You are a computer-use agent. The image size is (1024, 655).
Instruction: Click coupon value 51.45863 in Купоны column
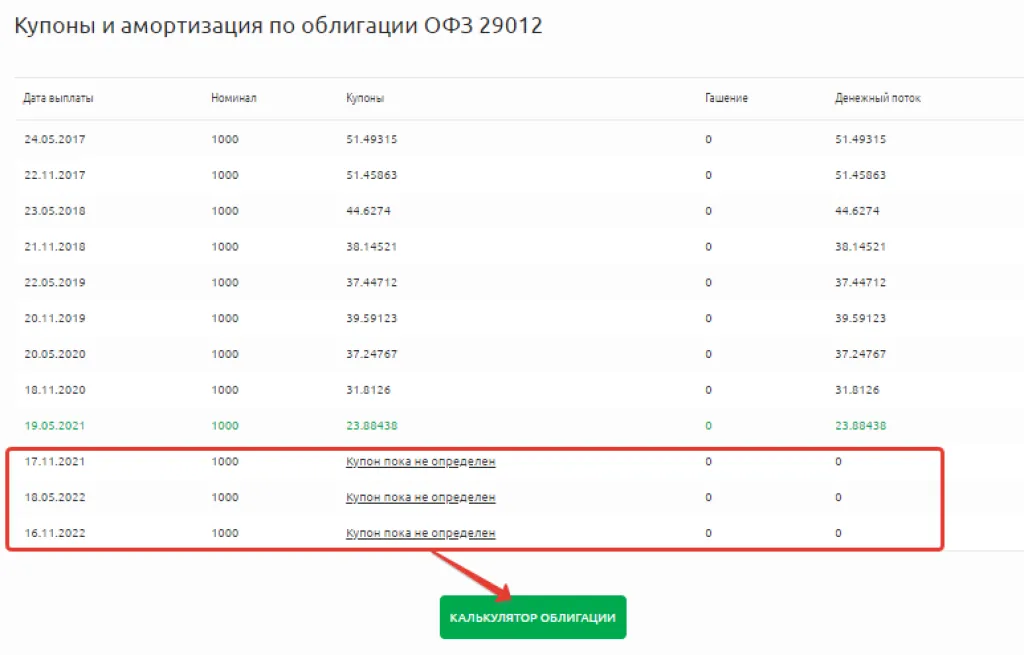(x=371, y=175)
